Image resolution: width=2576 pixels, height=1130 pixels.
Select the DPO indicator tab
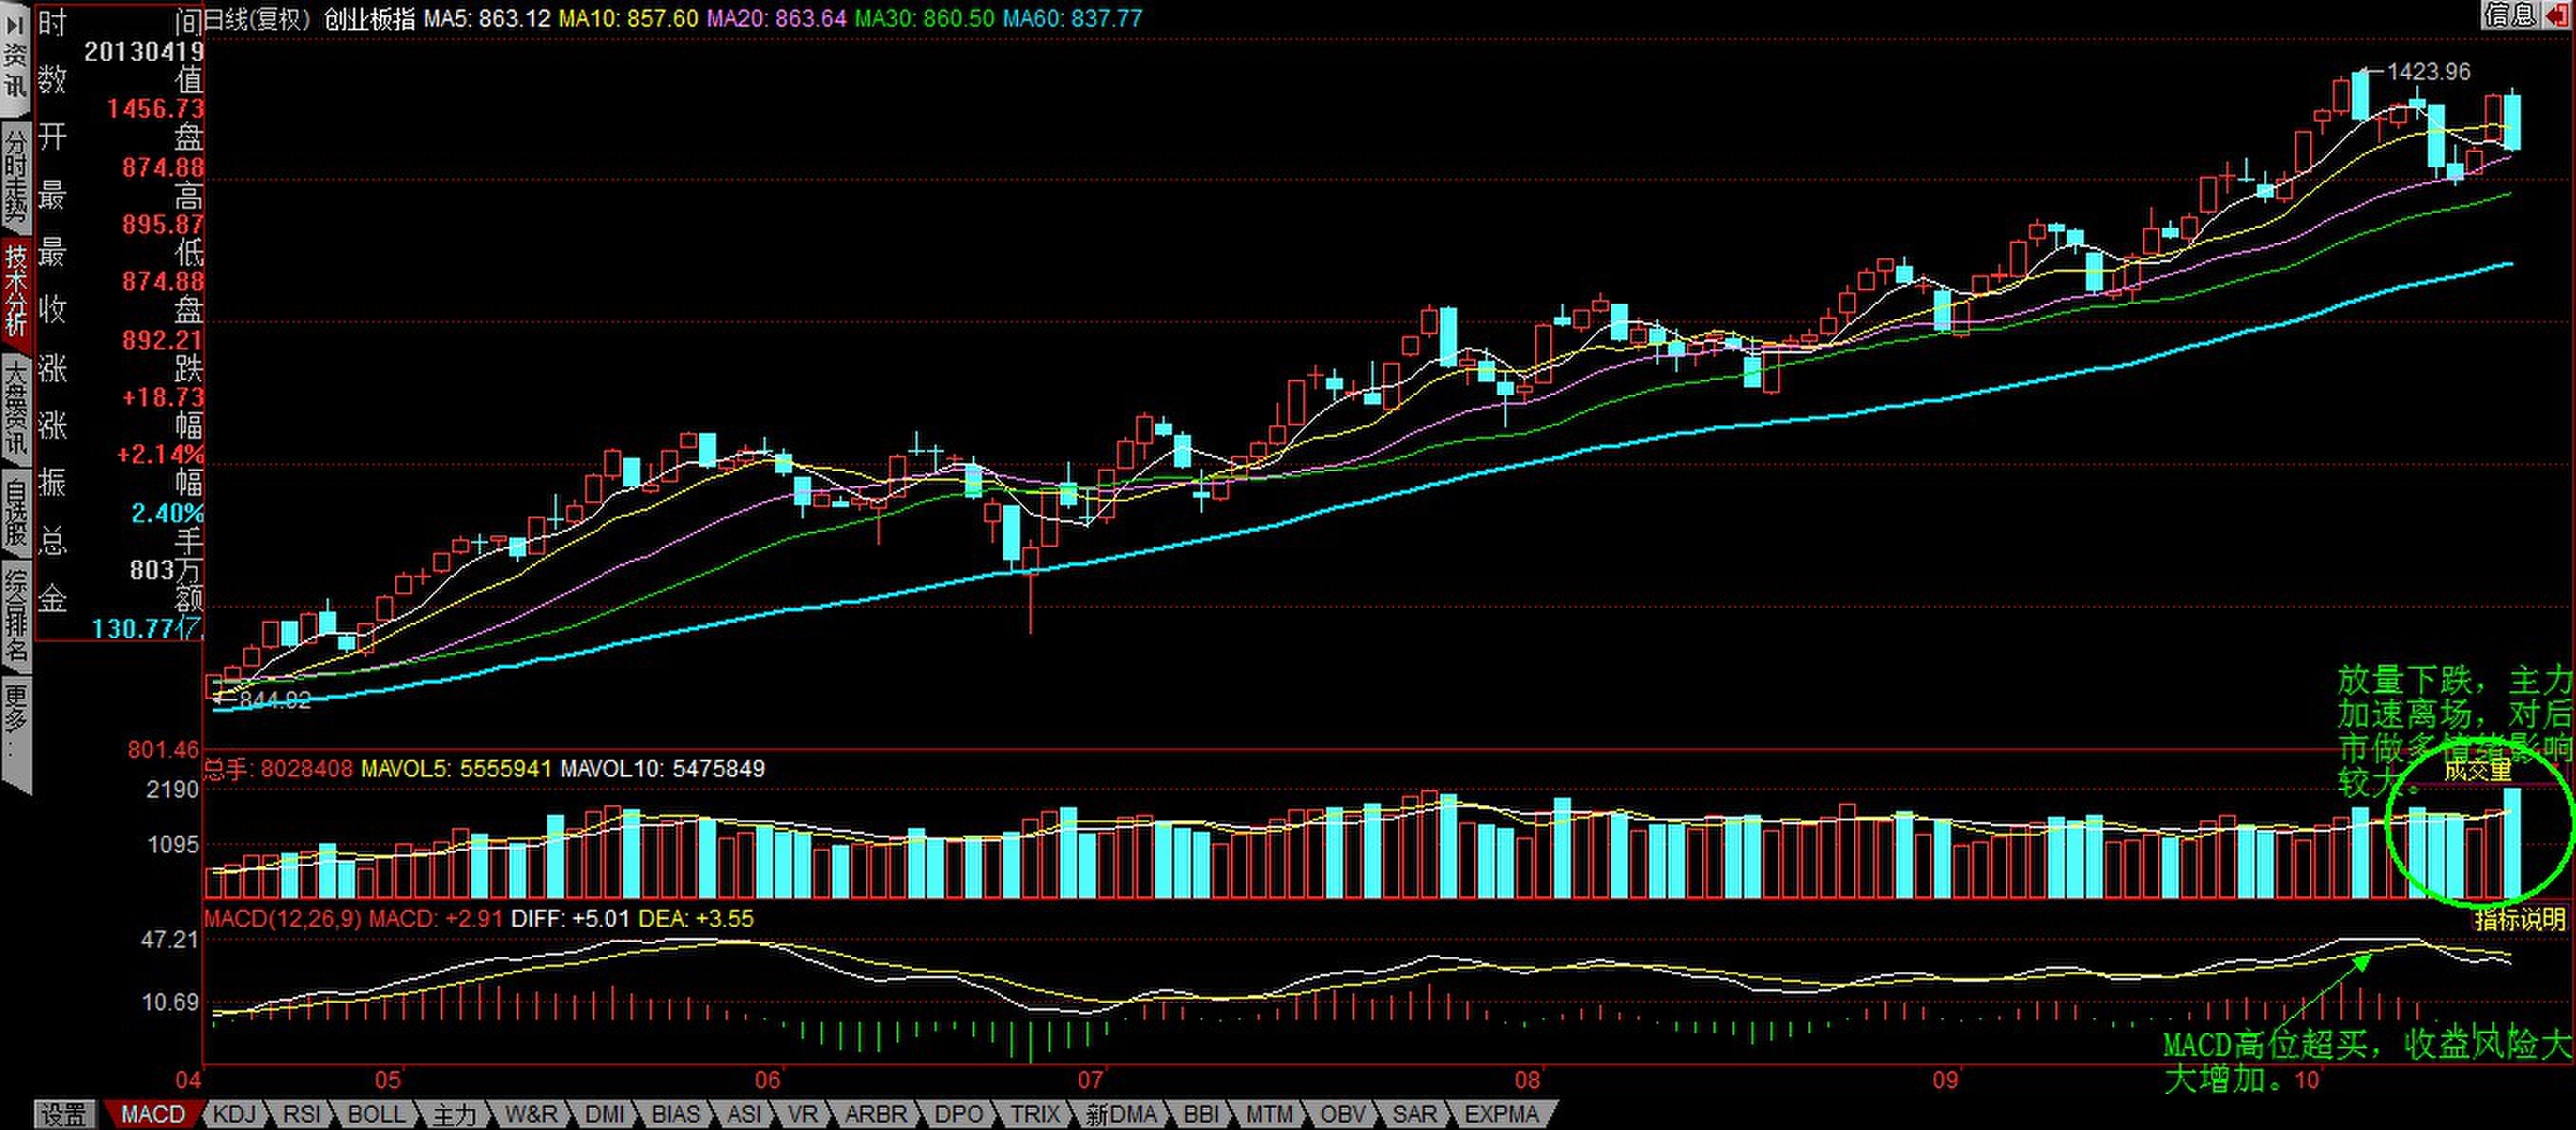[x=959, y=1114]
